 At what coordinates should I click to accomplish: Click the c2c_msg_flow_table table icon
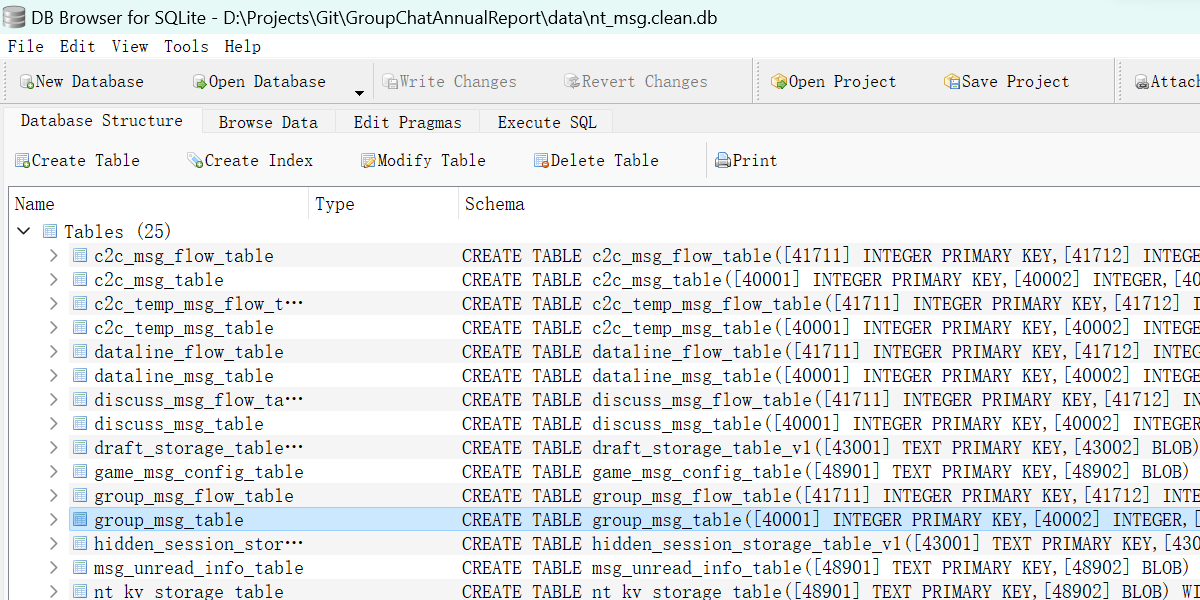pos(80,256)
